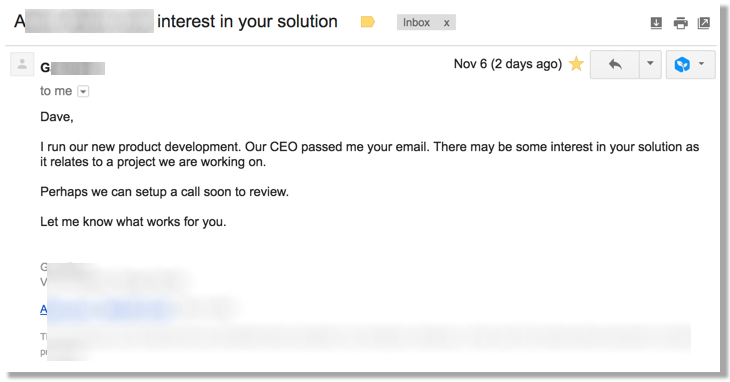Click the sender name starting with G
This screenshot has width=730, height=382.
72,68
